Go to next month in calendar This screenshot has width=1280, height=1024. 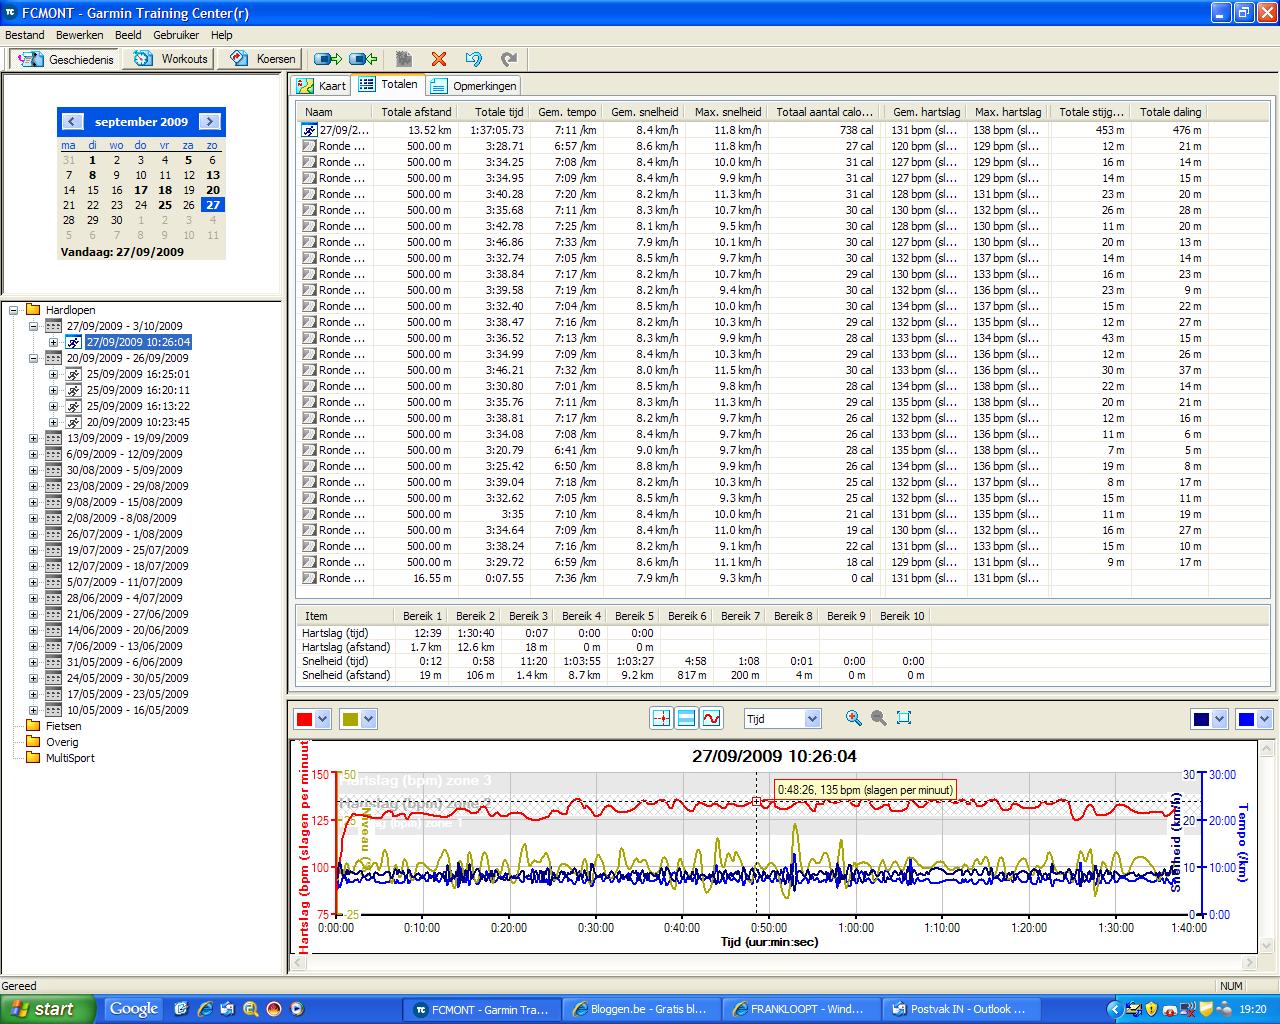210,121
